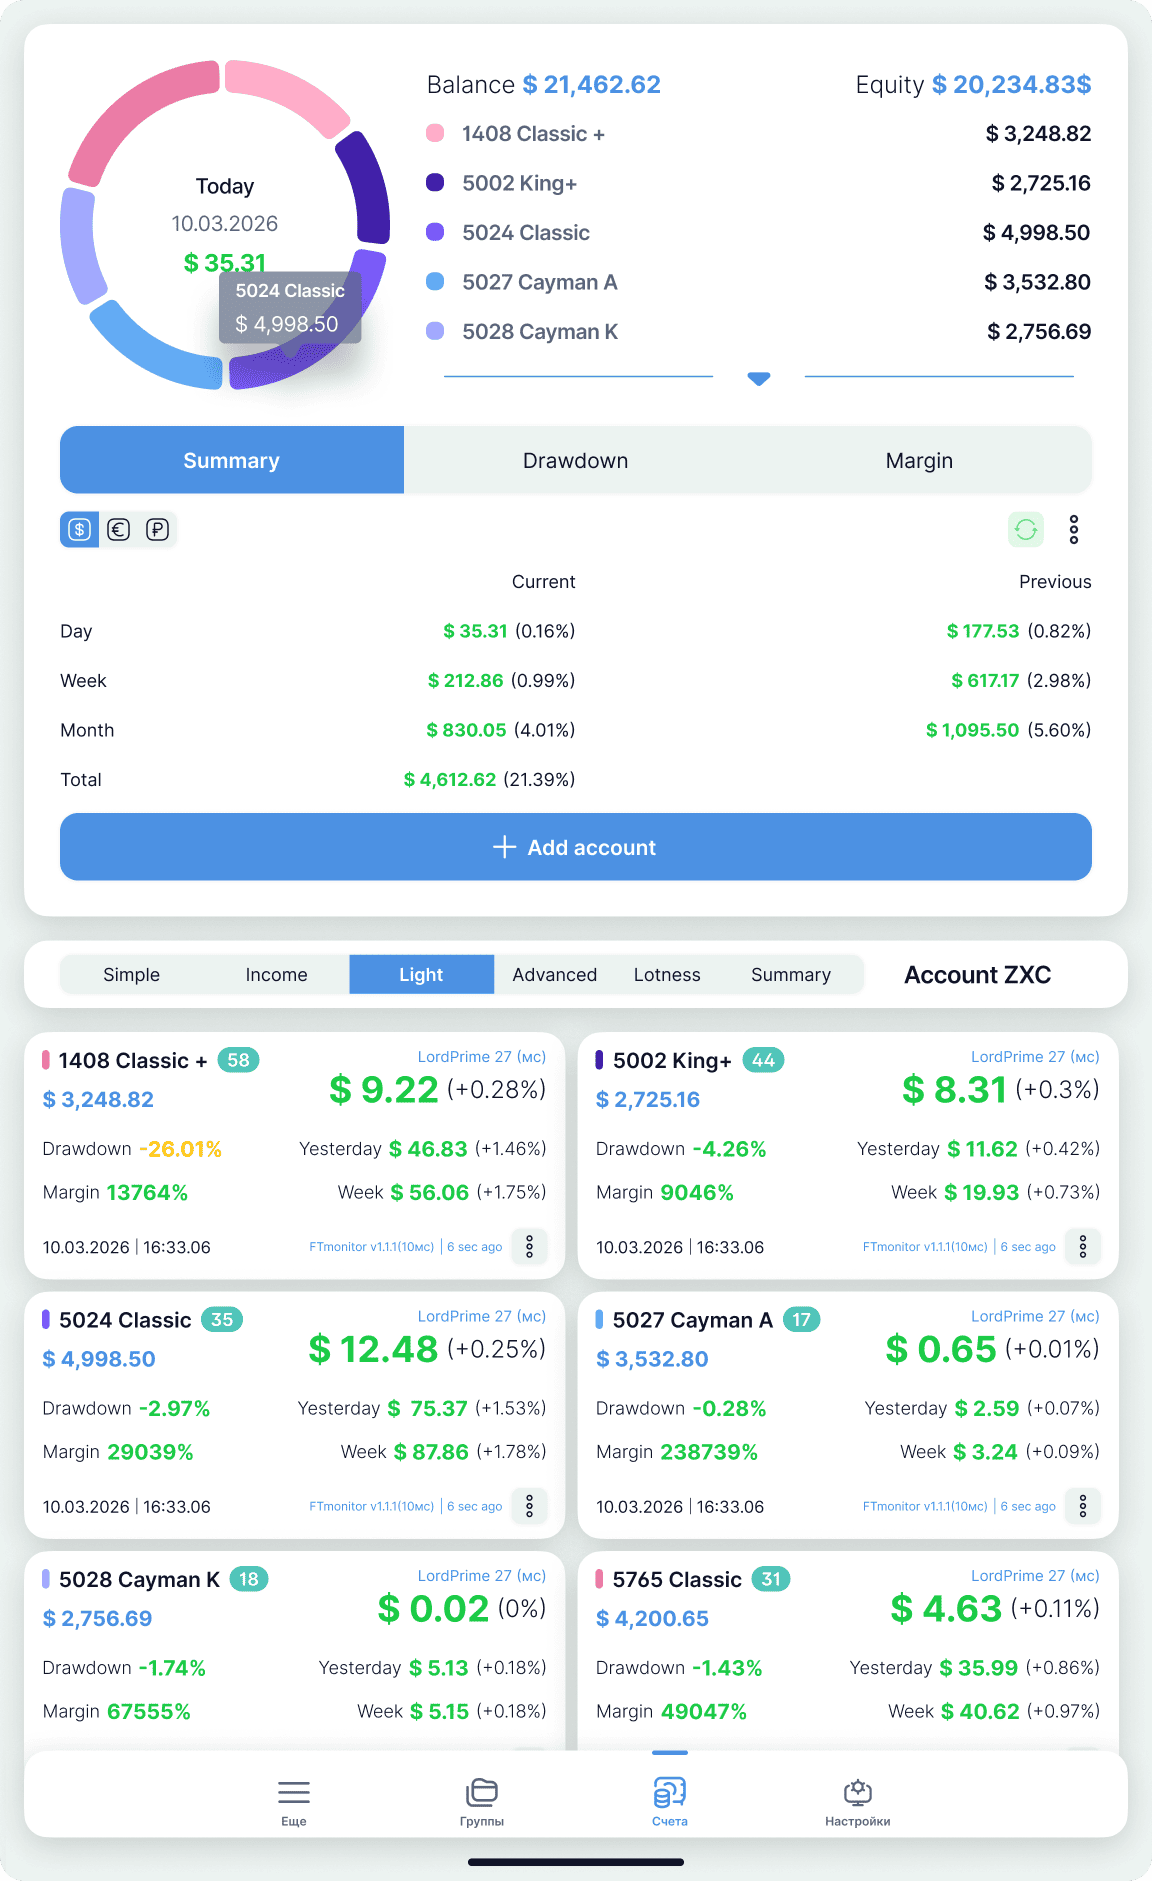Open options menu on 5027 Cayman A card

point(1082,1506)
